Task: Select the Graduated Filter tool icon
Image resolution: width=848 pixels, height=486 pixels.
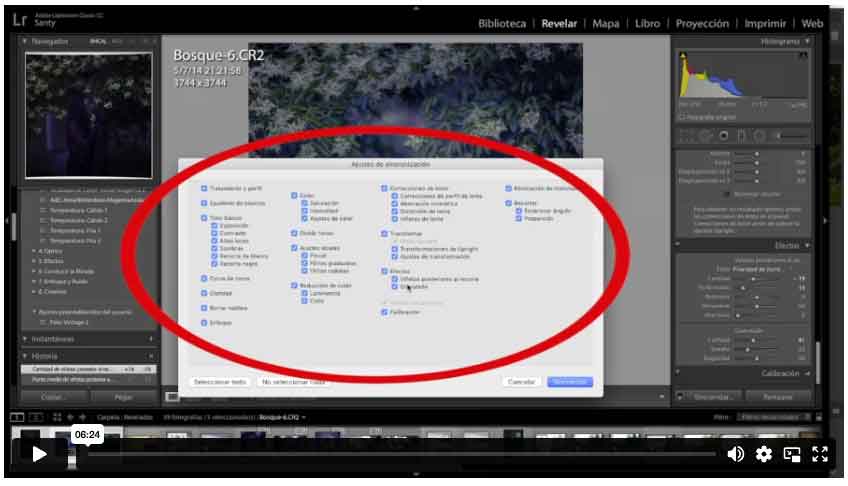Action: 741,136
